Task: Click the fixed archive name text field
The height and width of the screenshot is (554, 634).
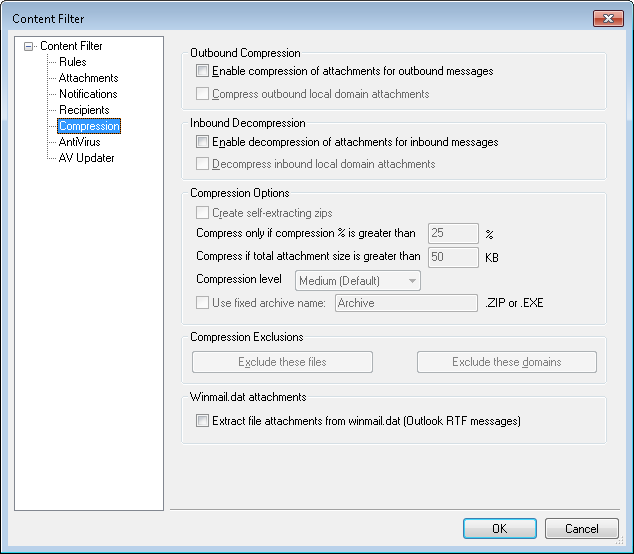Action: [406, 303]
